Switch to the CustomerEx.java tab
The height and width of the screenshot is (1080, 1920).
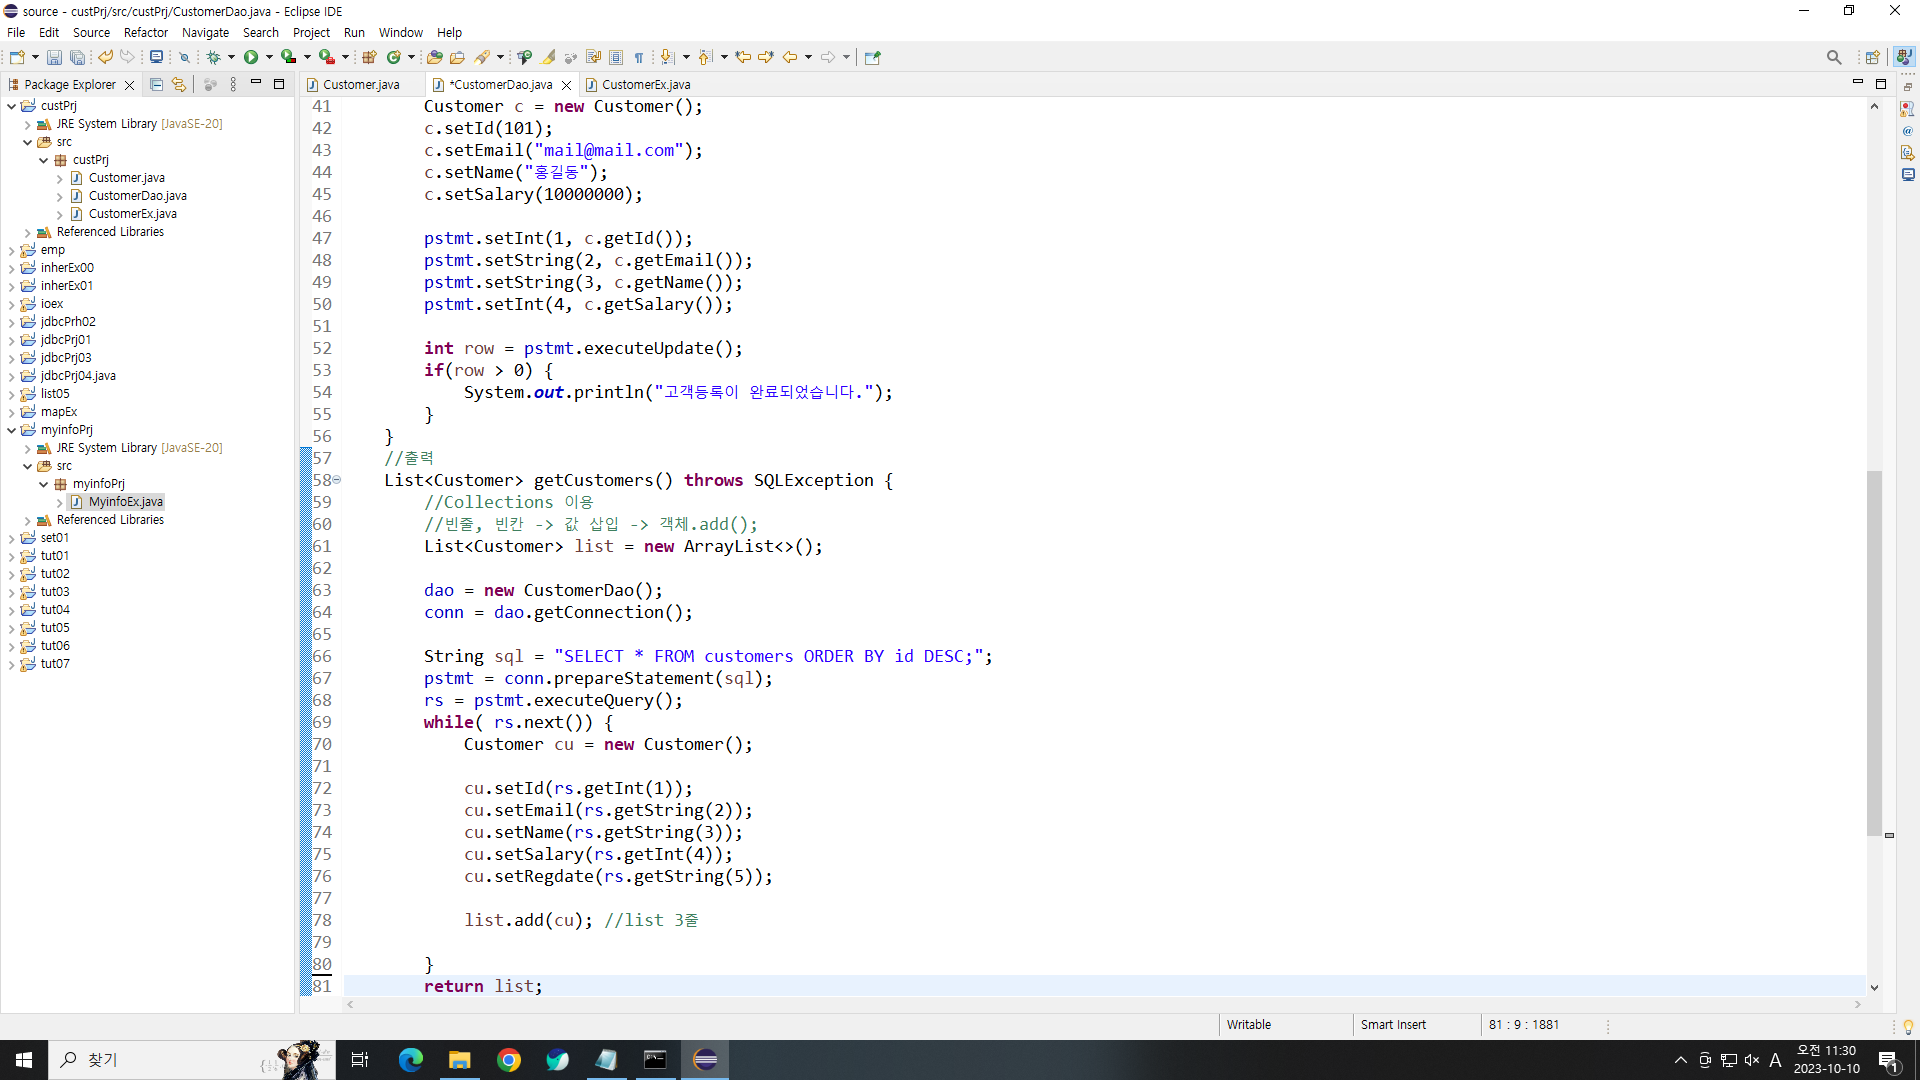pos(645,85)
